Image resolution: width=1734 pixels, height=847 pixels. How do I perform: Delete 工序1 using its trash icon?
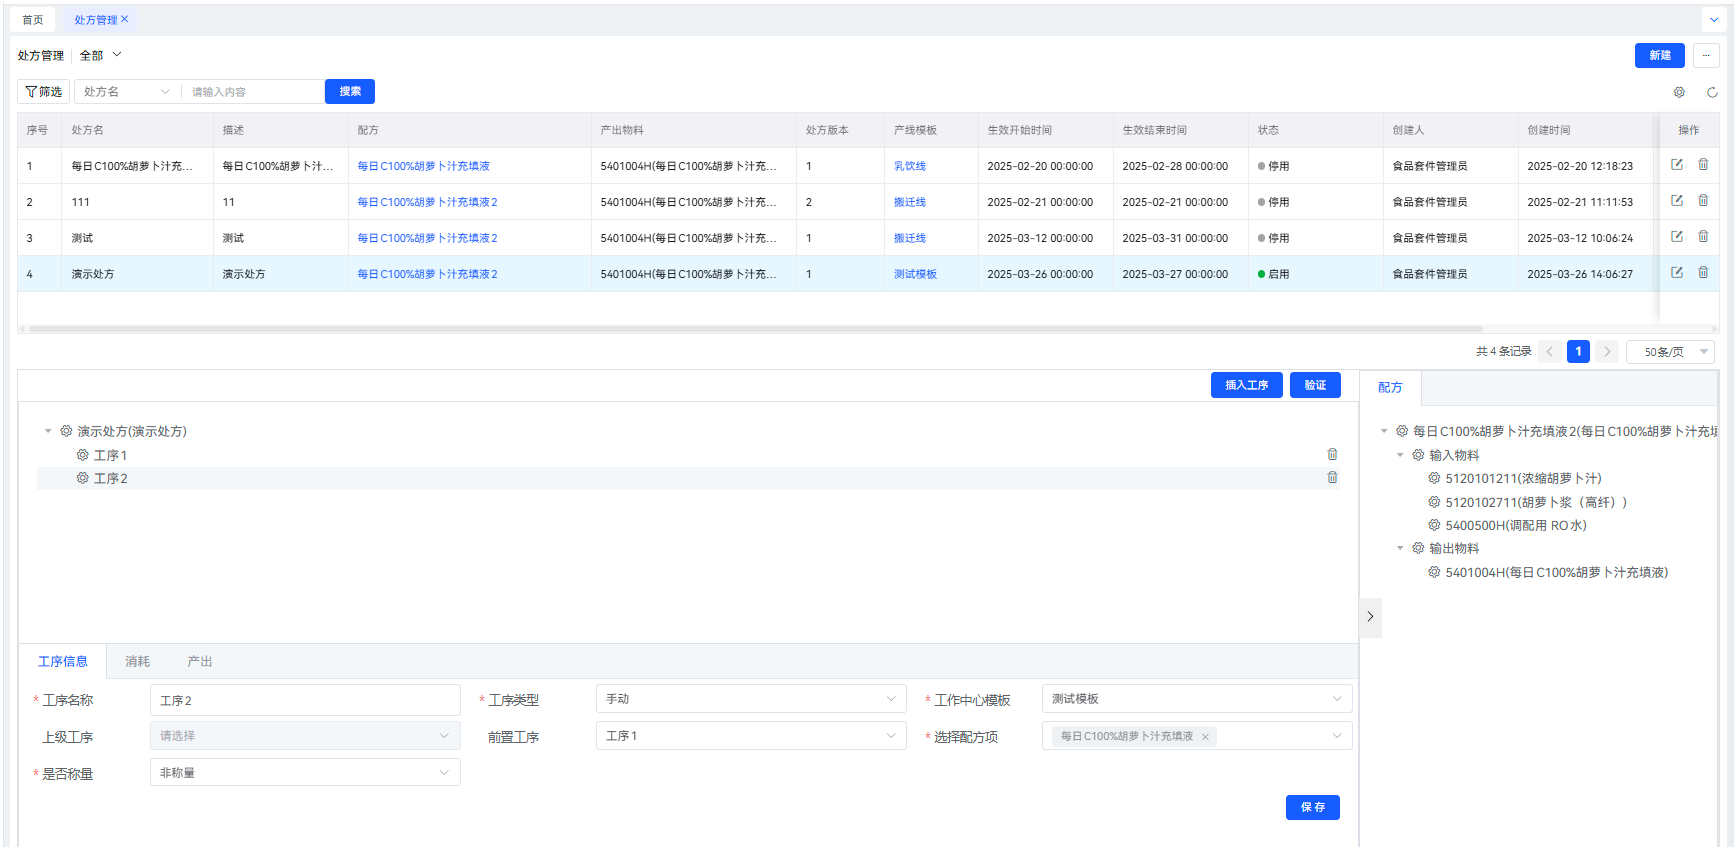coord(1332,455)
